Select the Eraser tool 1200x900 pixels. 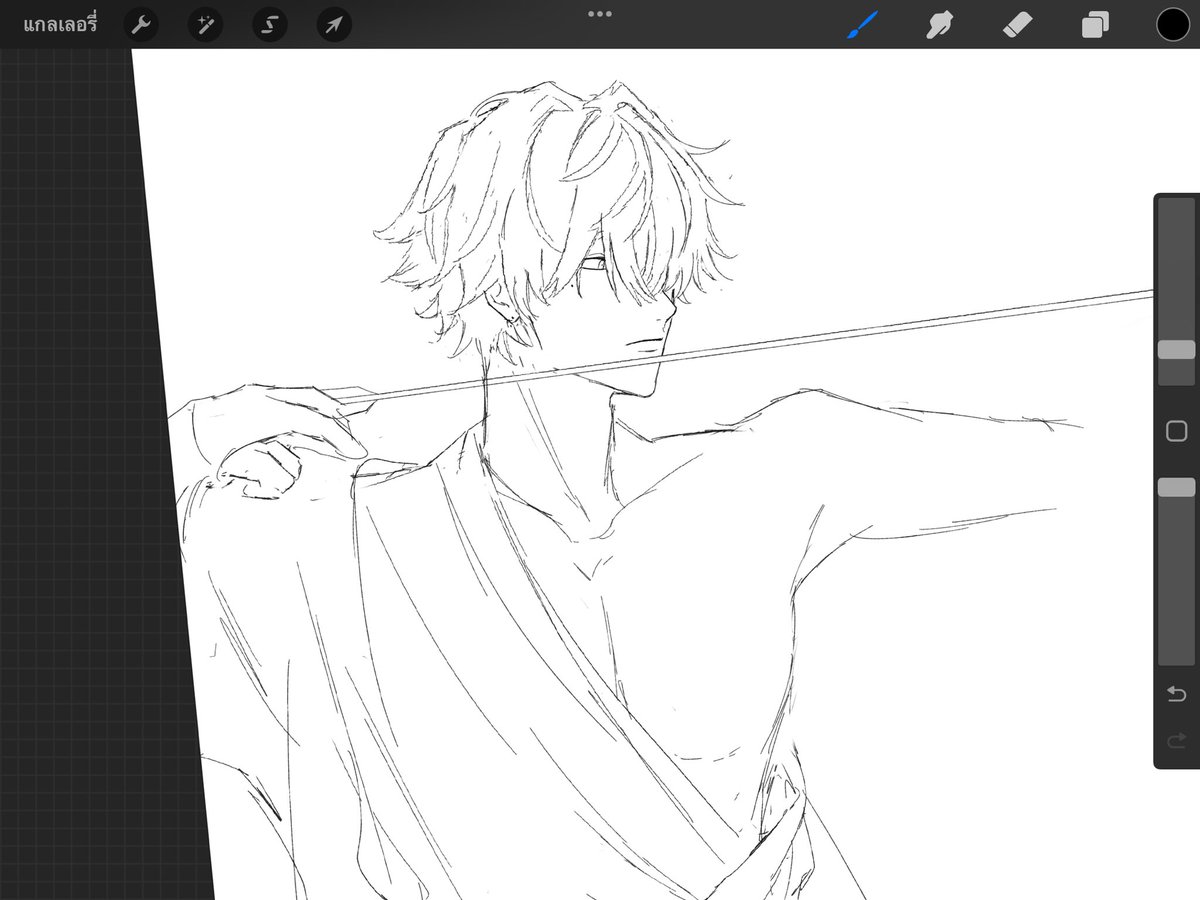[x=1018, y=24]
